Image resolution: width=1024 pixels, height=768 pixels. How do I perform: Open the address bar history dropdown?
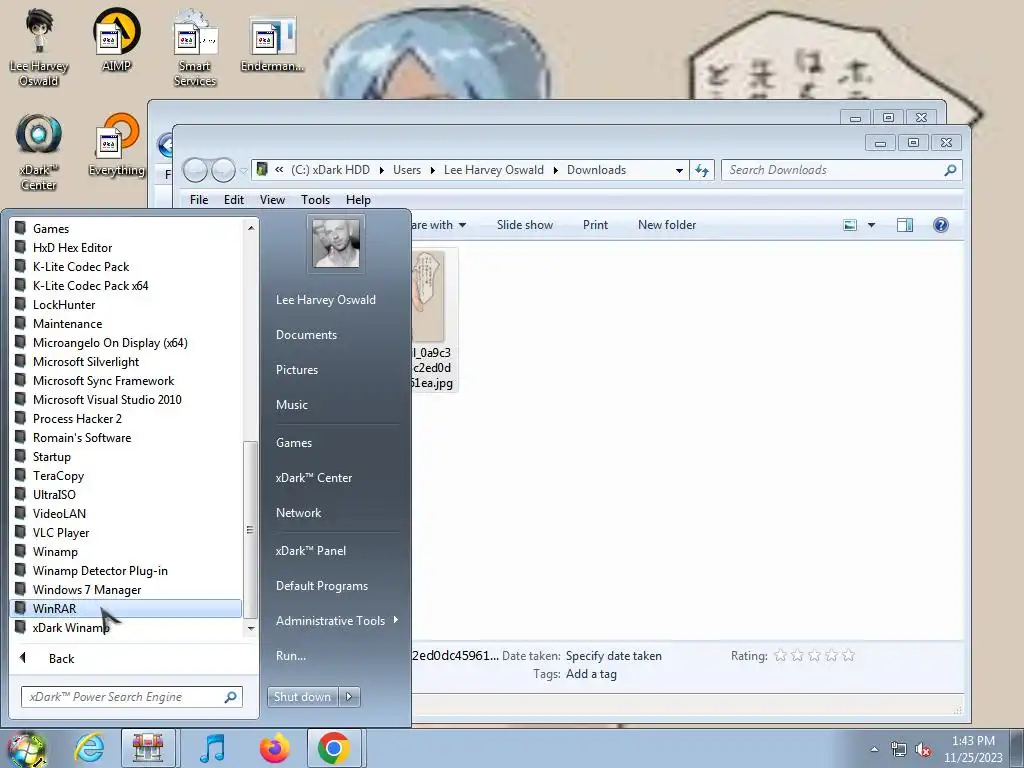click(679, 170)
